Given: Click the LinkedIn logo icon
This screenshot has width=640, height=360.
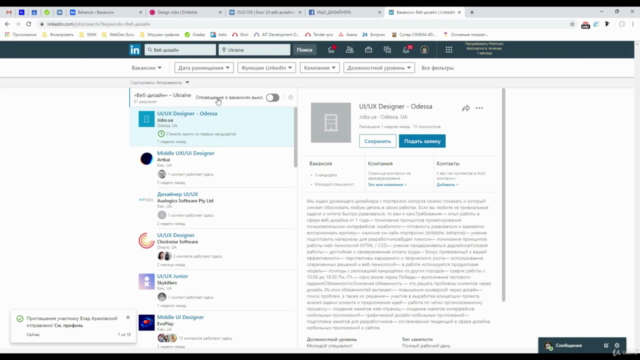Looking at the screenshot, I should click(x=135, y=50).
